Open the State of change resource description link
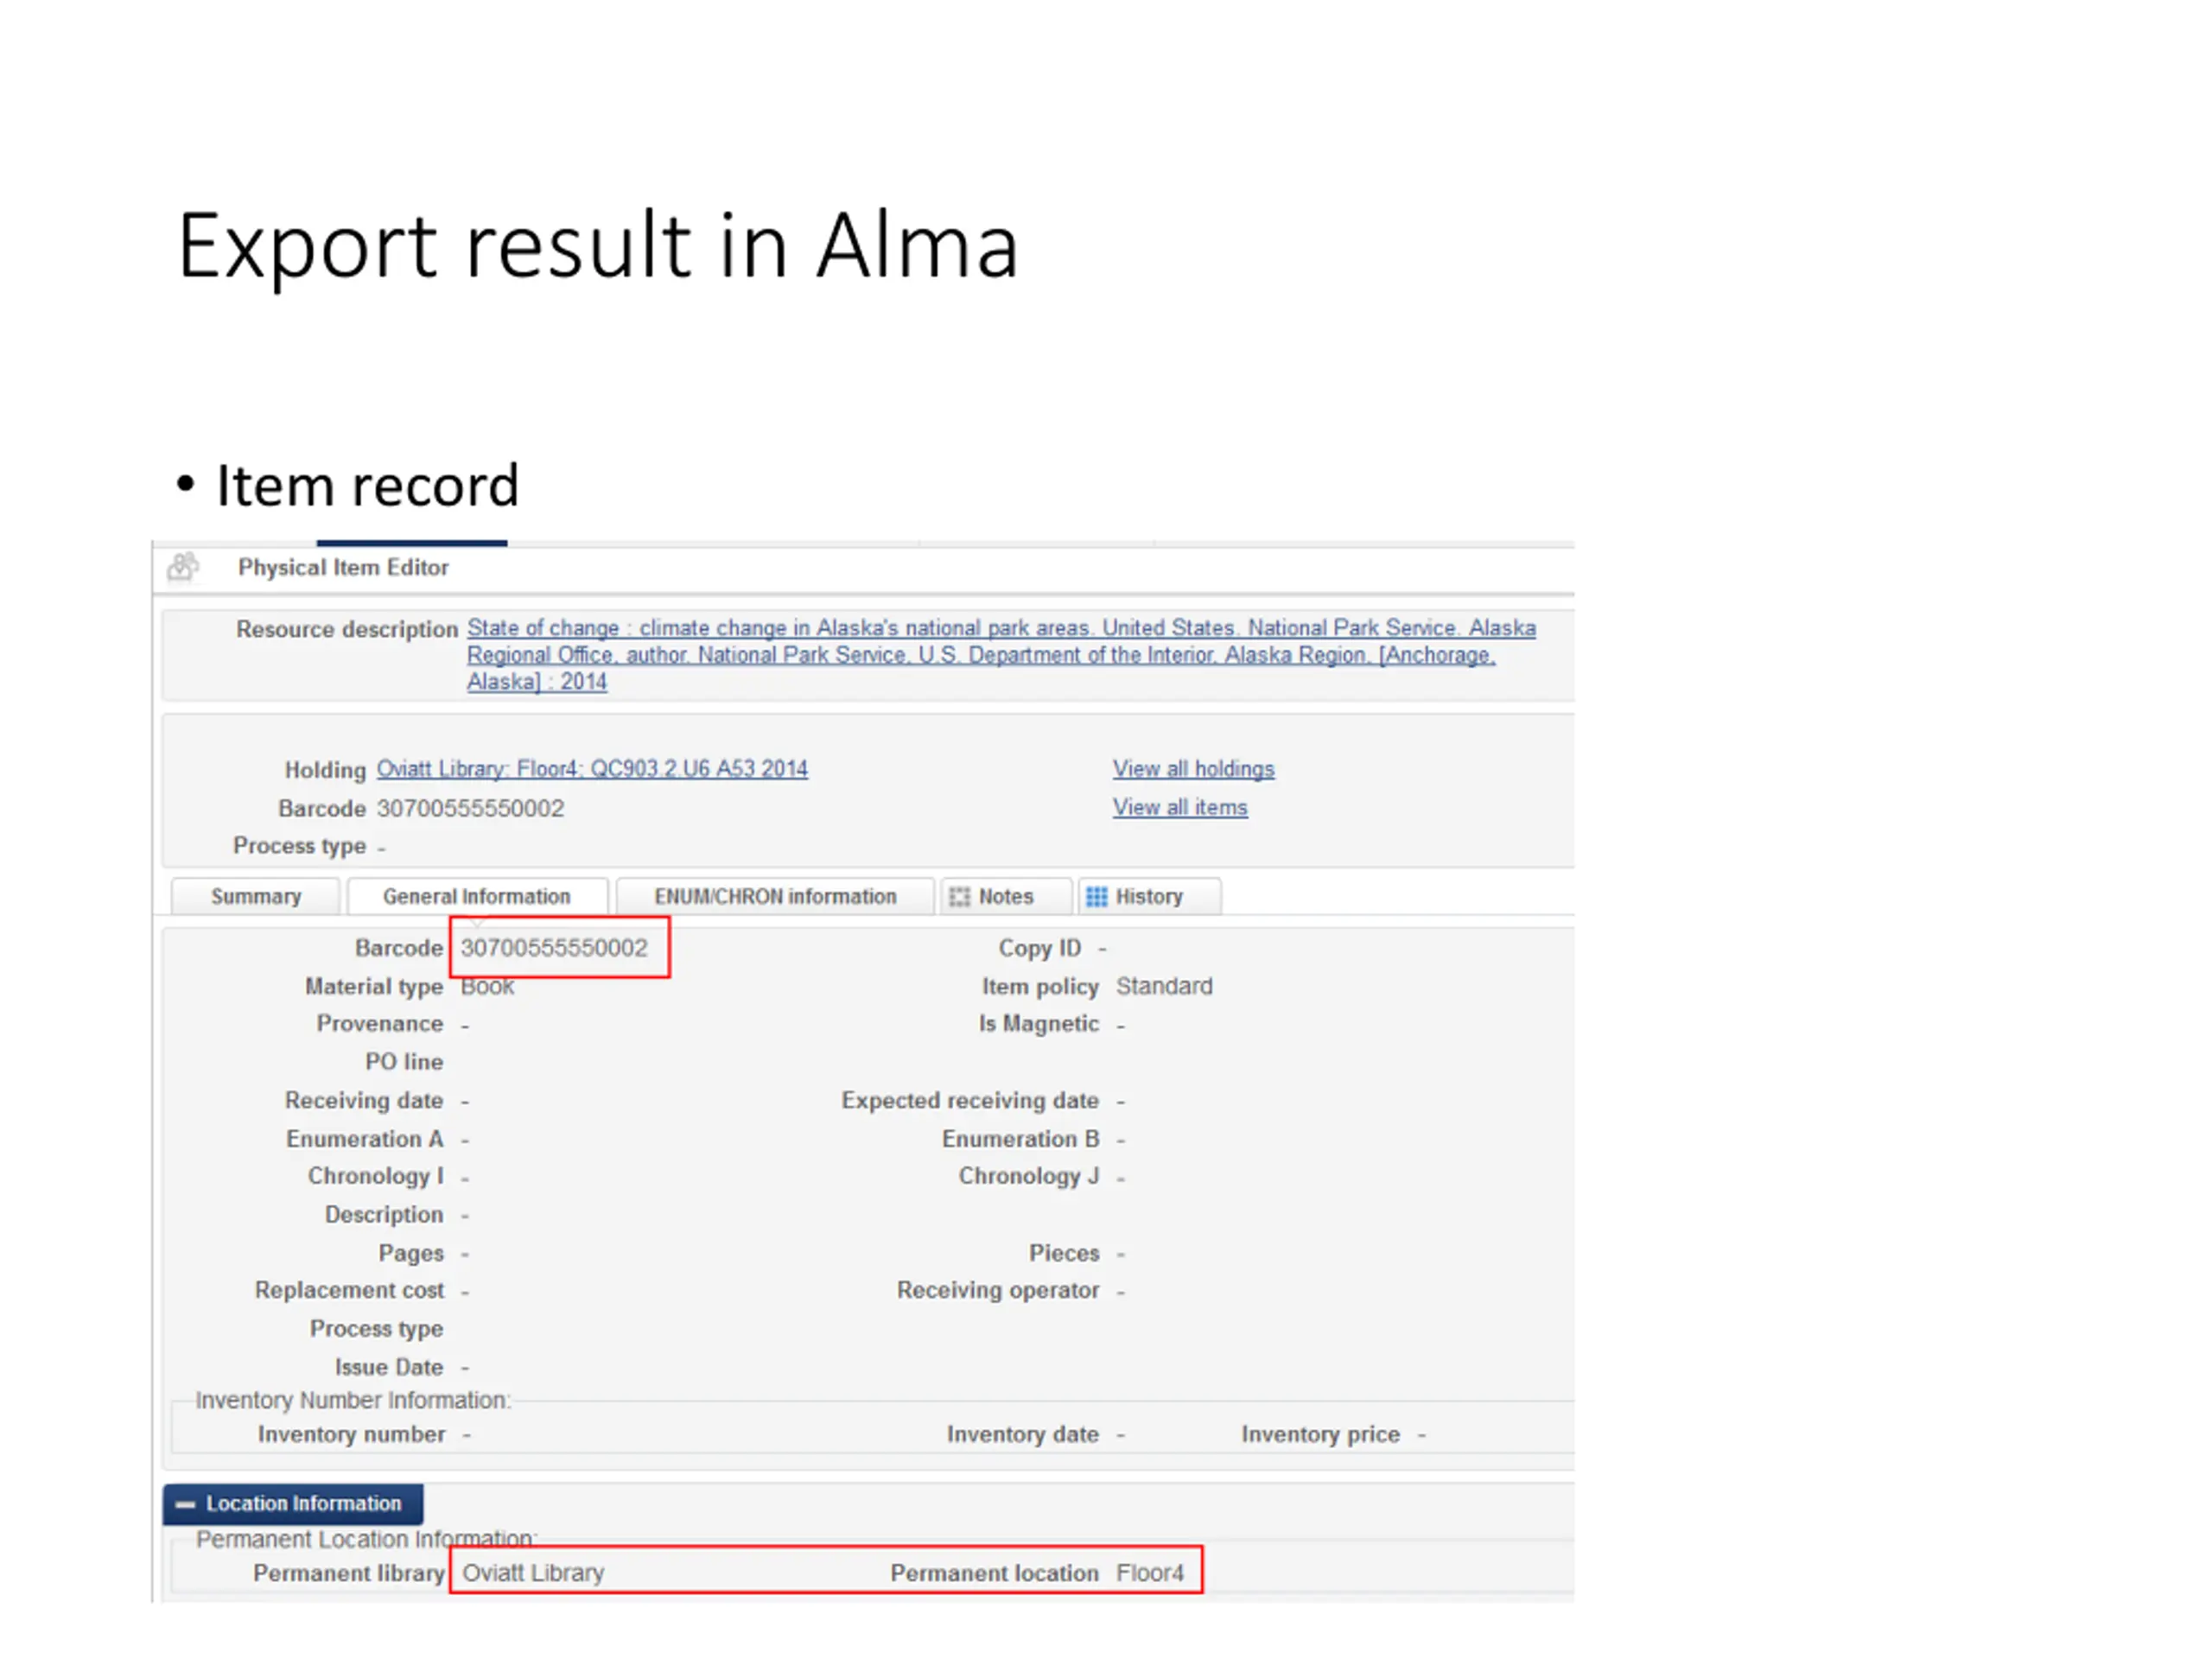 coord(1001,655)
